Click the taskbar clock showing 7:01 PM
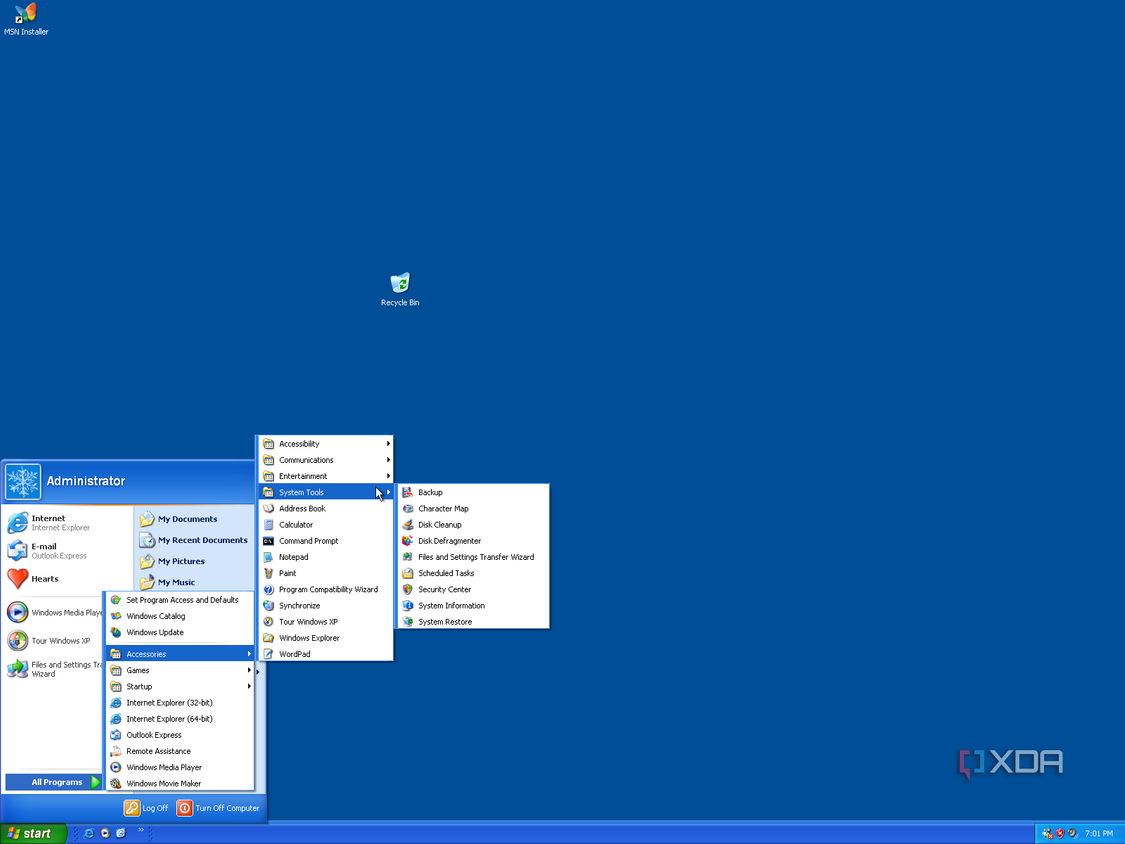1125x844 pixels. [x=1098, y=834]
